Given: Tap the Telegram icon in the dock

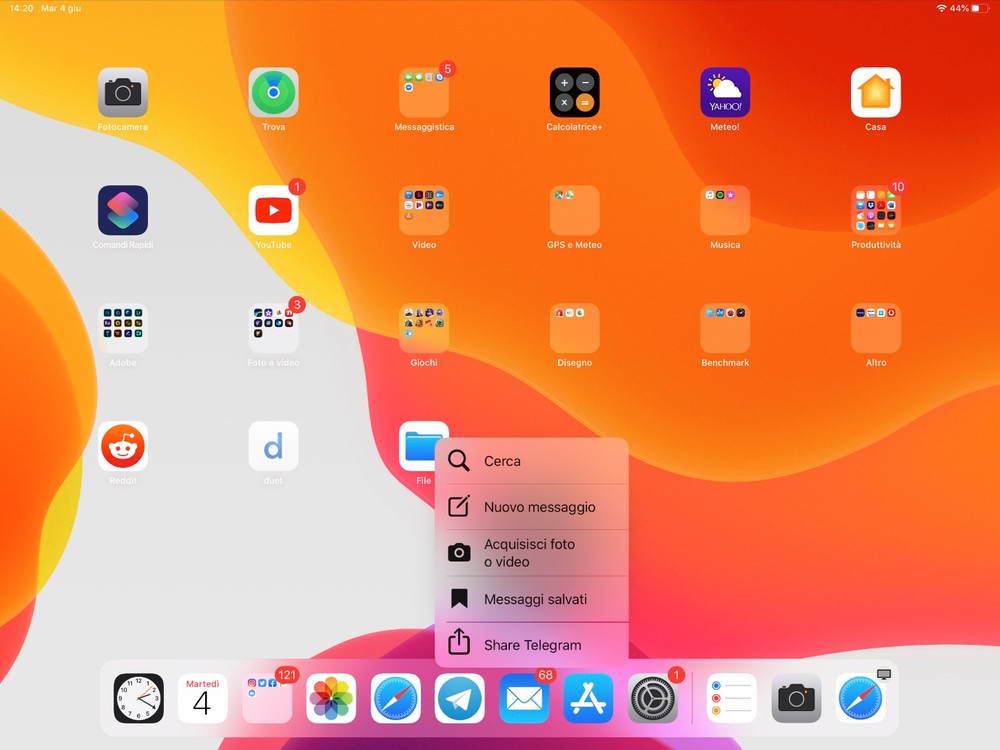Looking at the screenshot, I should pyautogui.click(x=459, y=698).
